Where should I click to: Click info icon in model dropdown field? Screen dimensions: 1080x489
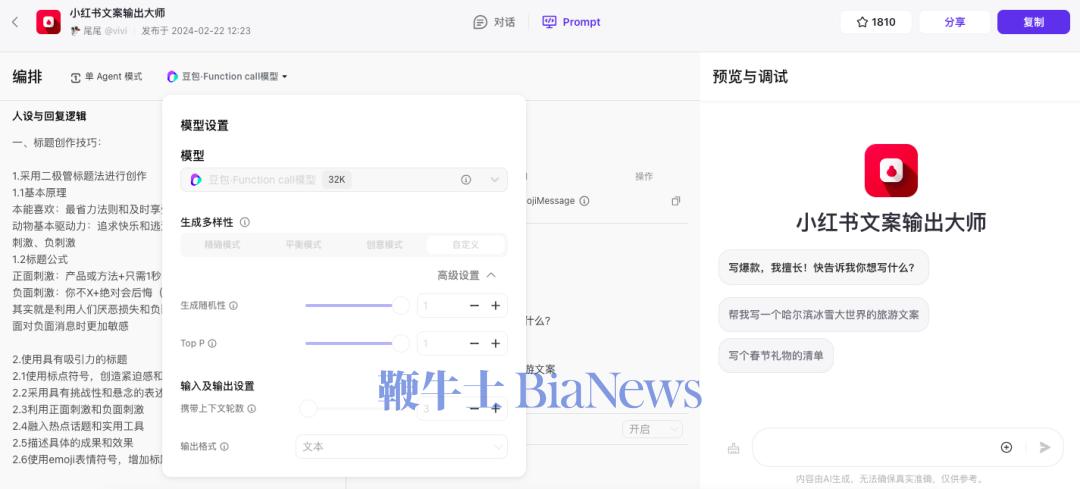[x=466, y=180]
